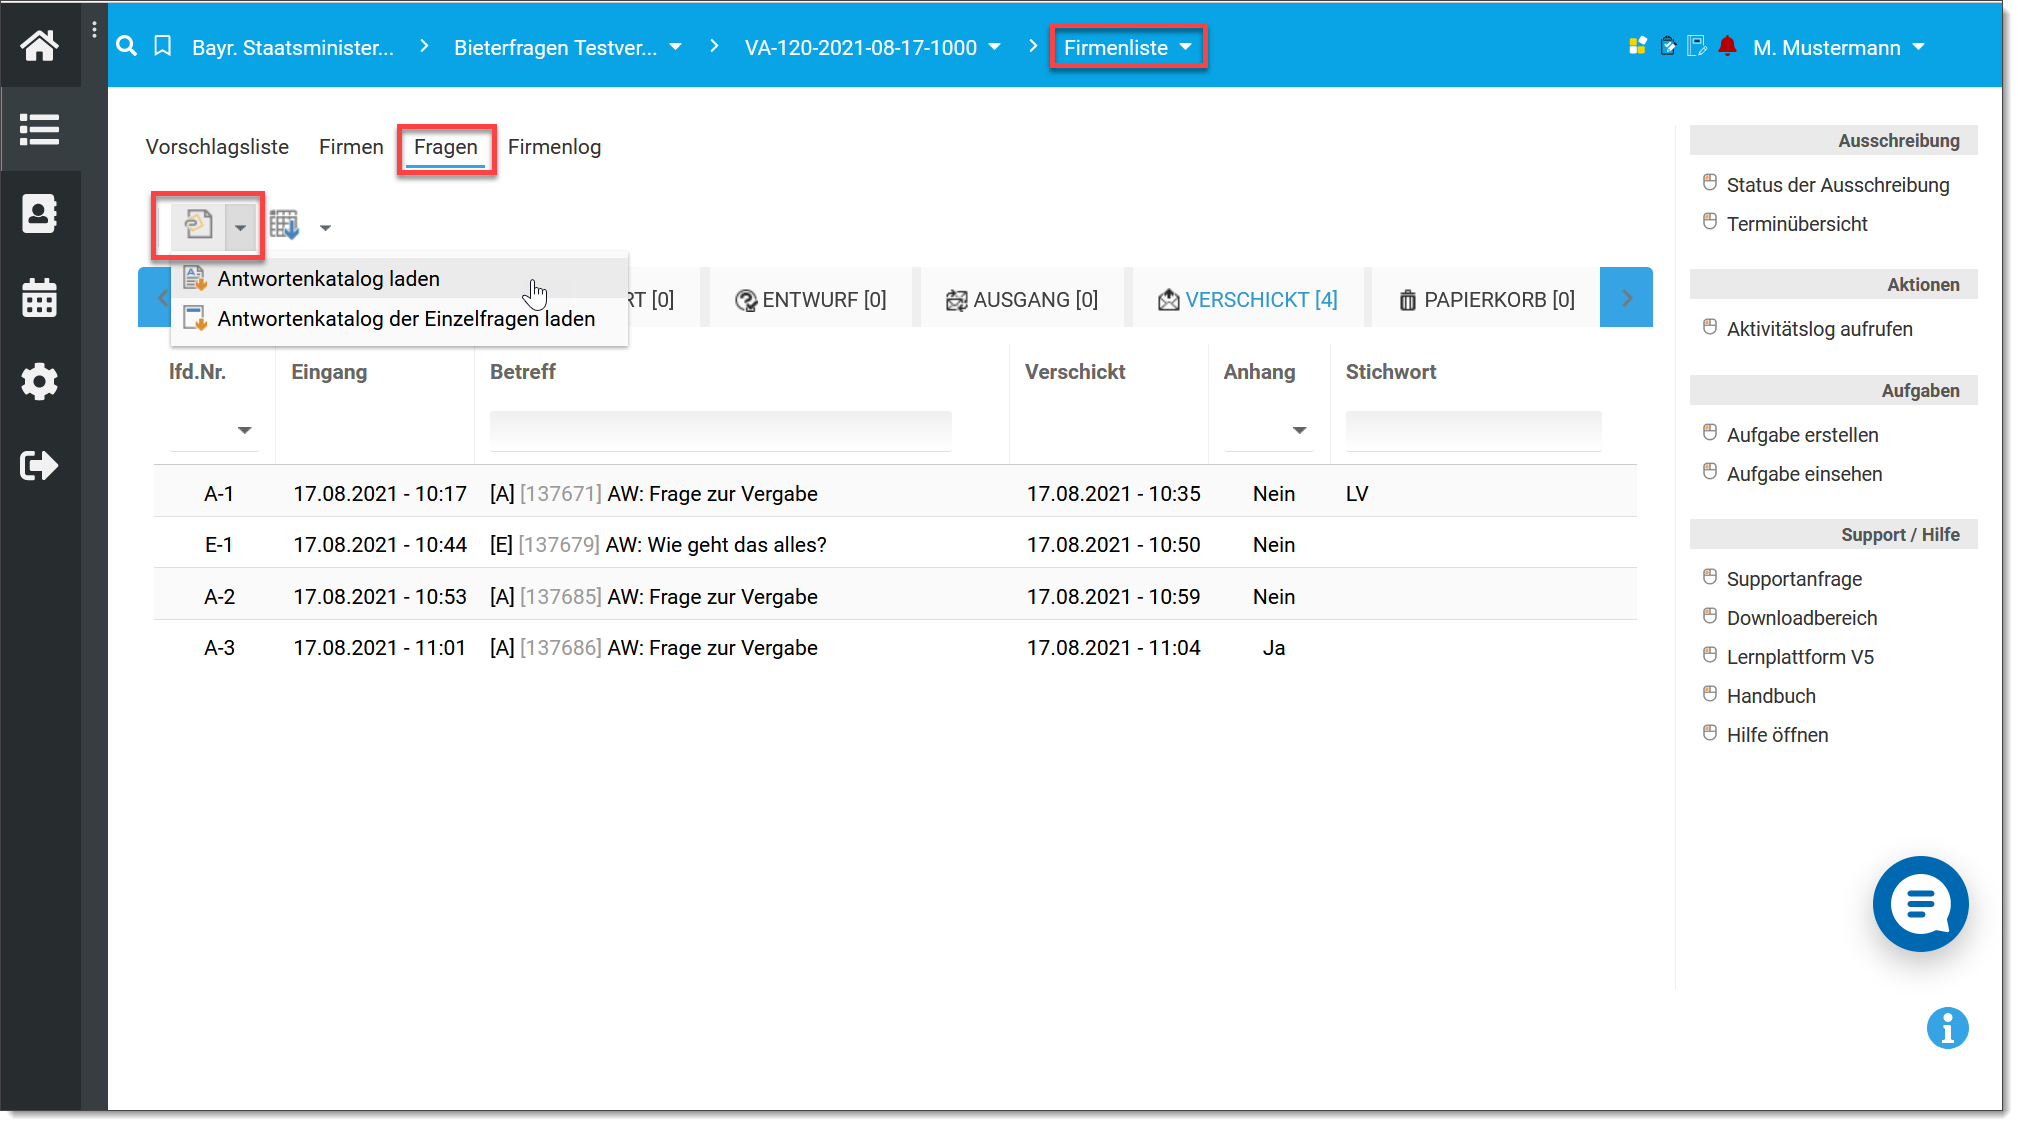This screenshot has height=1126, width=2018.
Task: Open Downloadbereich link
Action: coord(1802,618)
